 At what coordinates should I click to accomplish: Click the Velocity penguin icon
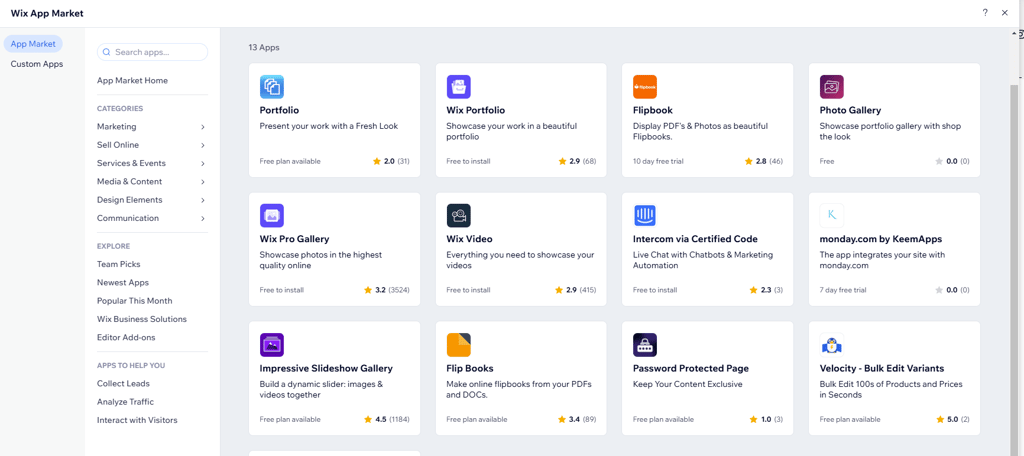point(831,345)
